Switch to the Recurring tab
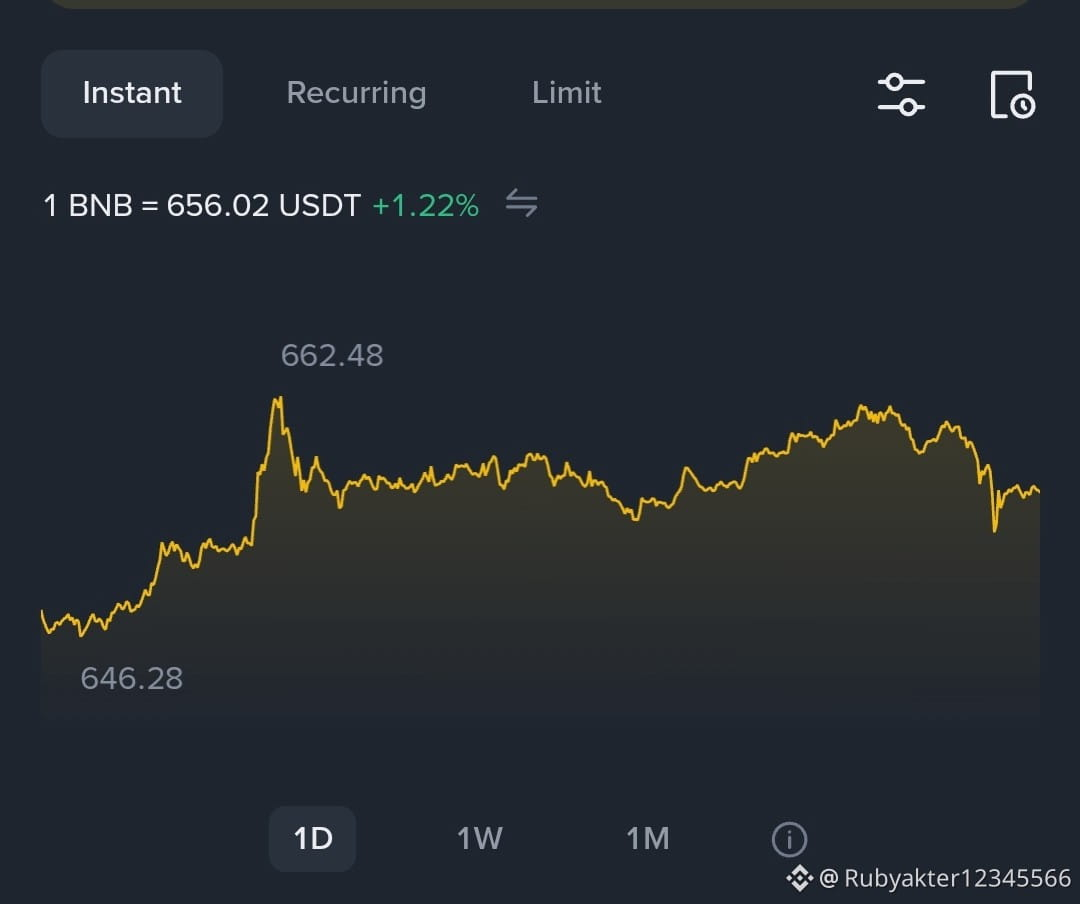 pos(356,93)
